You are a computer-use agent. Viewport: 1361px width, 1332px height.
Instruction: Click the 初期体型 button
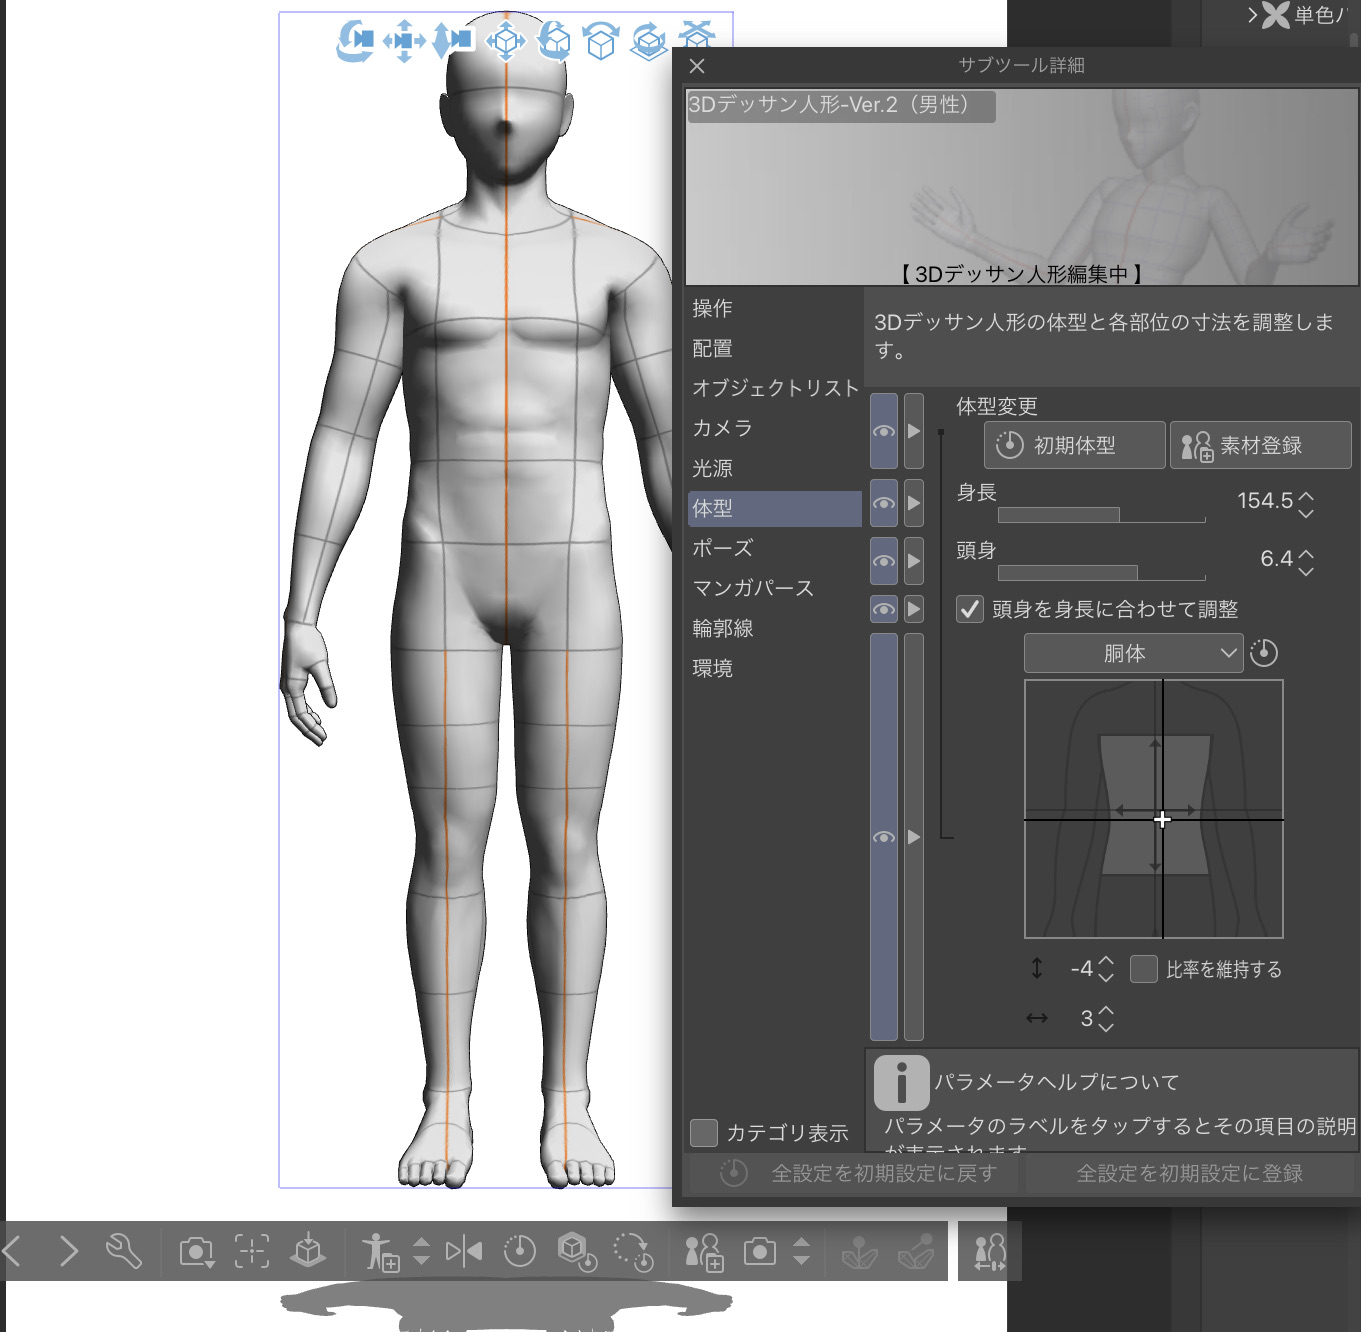click(x=1075, y=445)
